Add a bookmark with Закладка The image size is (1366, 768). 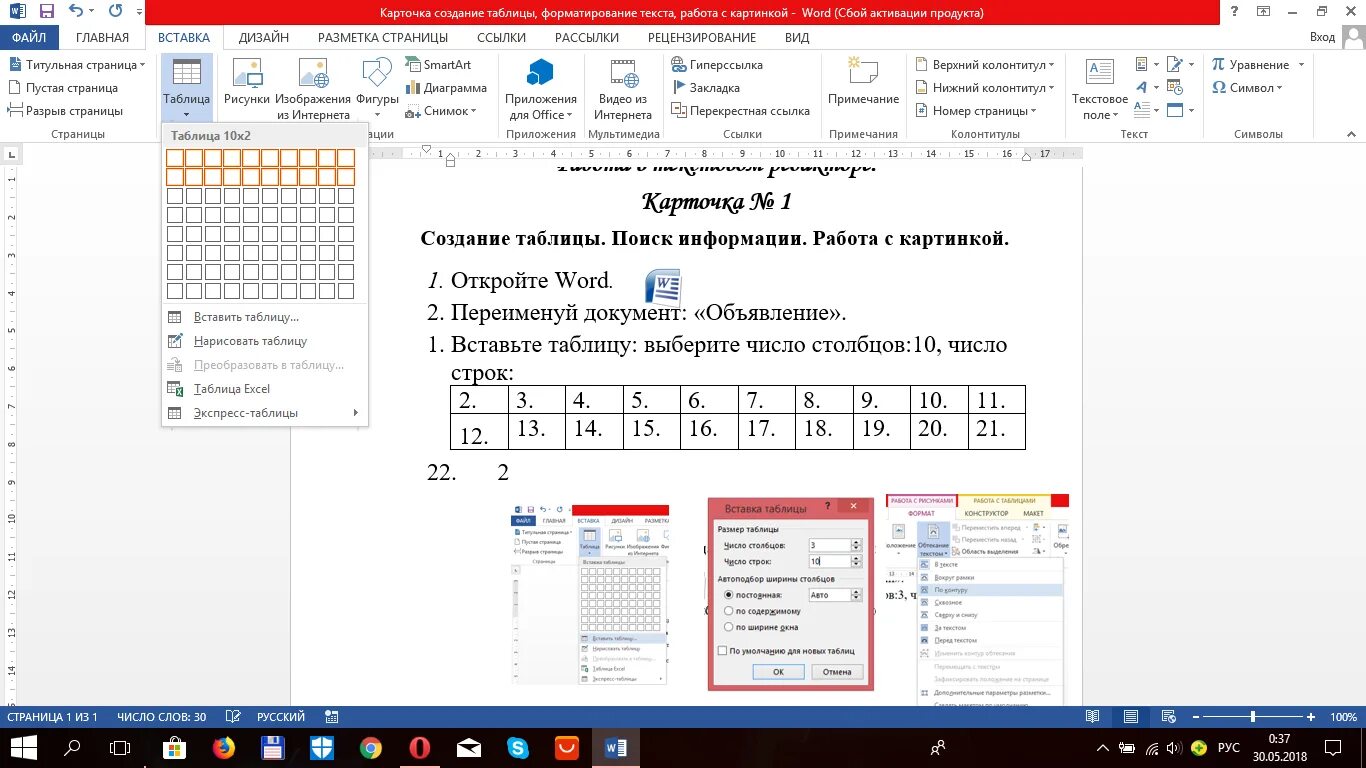click(x=705, y=88)
